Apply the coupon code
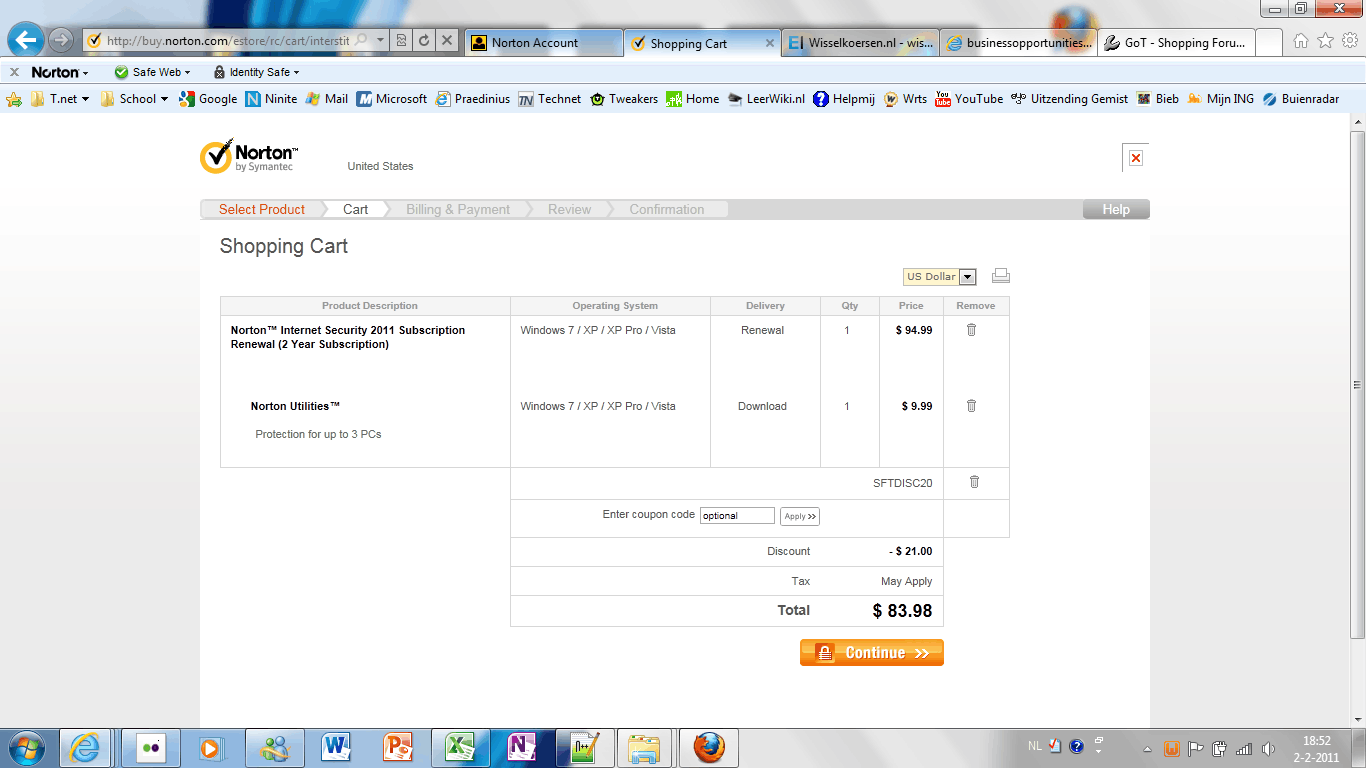1366x768 pixels. [800, 516]
